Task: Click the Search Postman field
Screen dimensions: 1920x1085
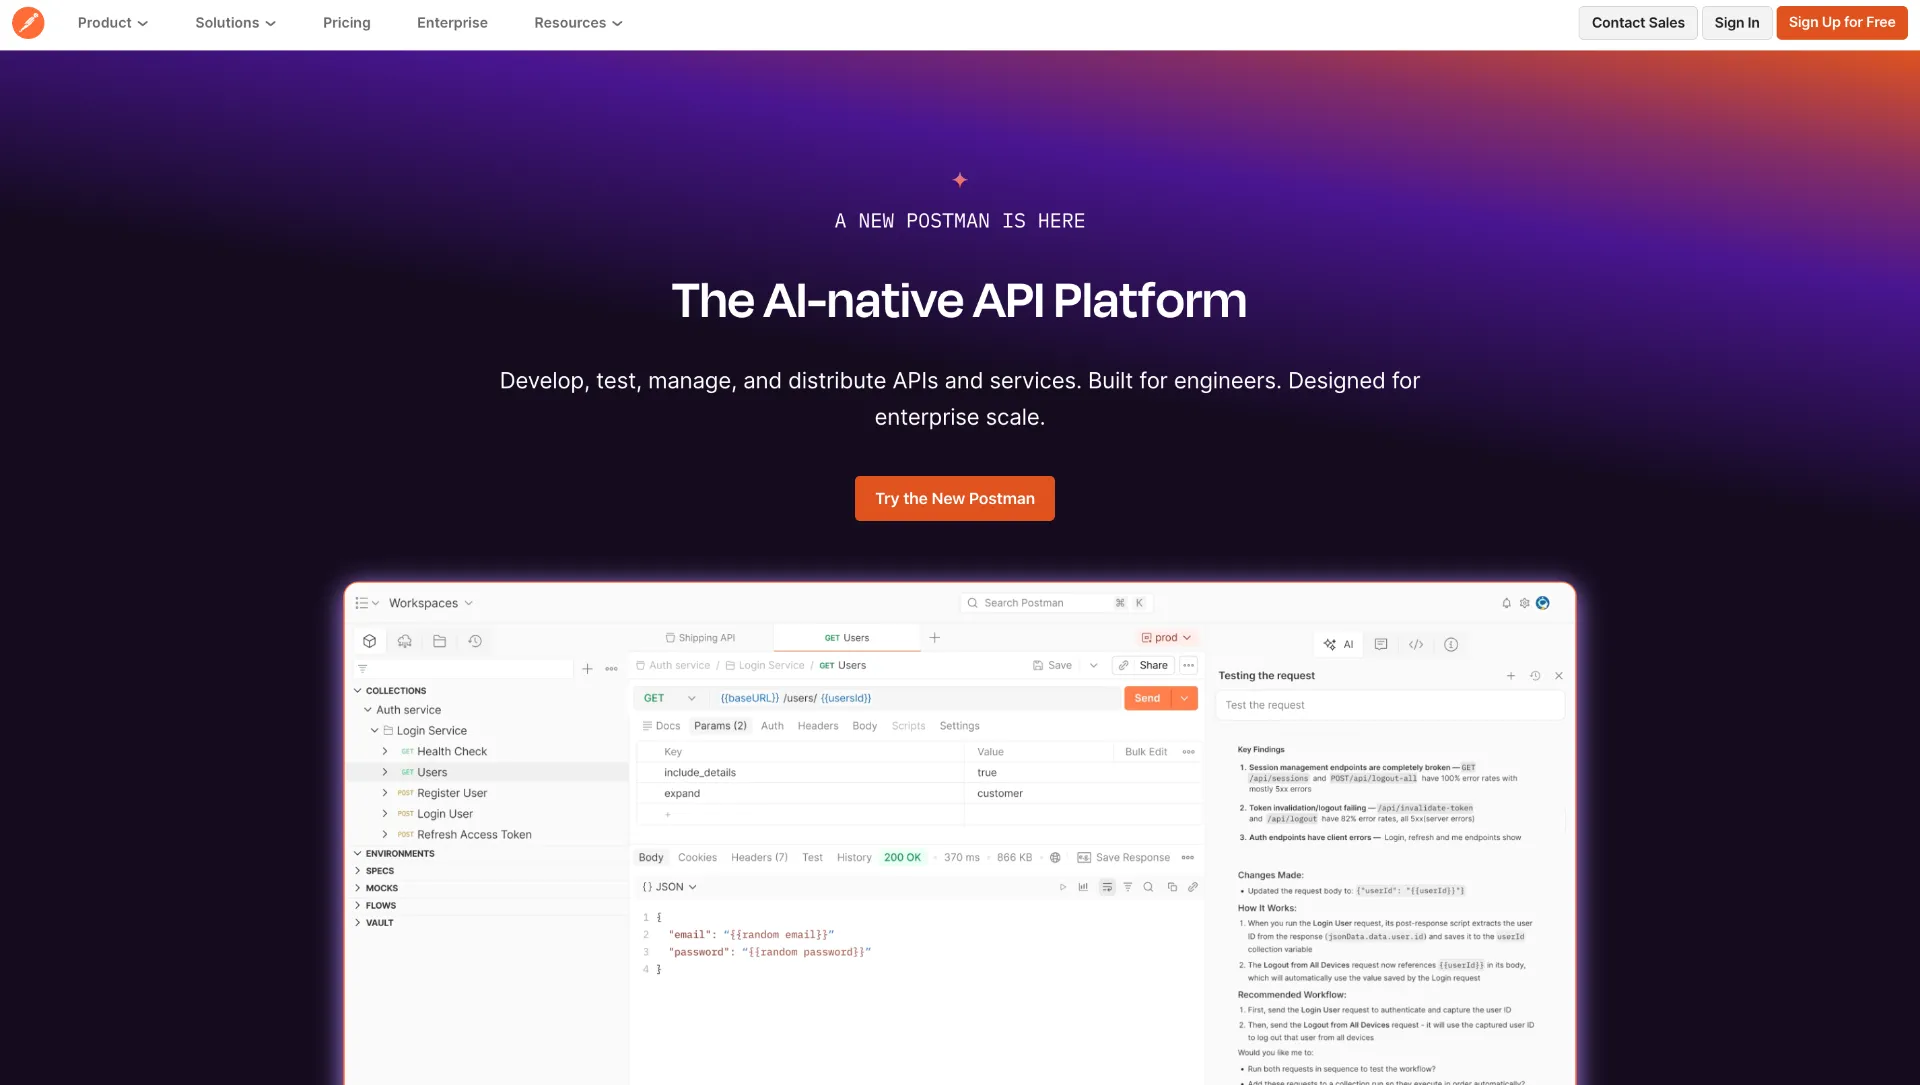Action: [x=1058, y=603]
